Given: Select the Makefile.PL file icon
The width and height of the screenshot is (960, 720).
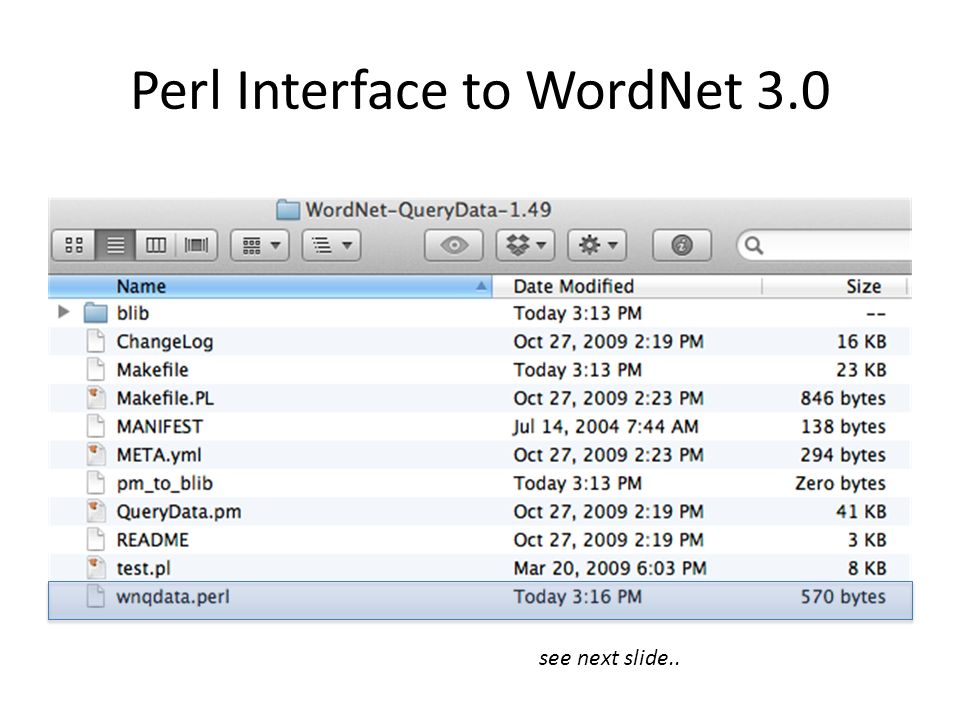Looking at the screenshot, I should 96,398.
